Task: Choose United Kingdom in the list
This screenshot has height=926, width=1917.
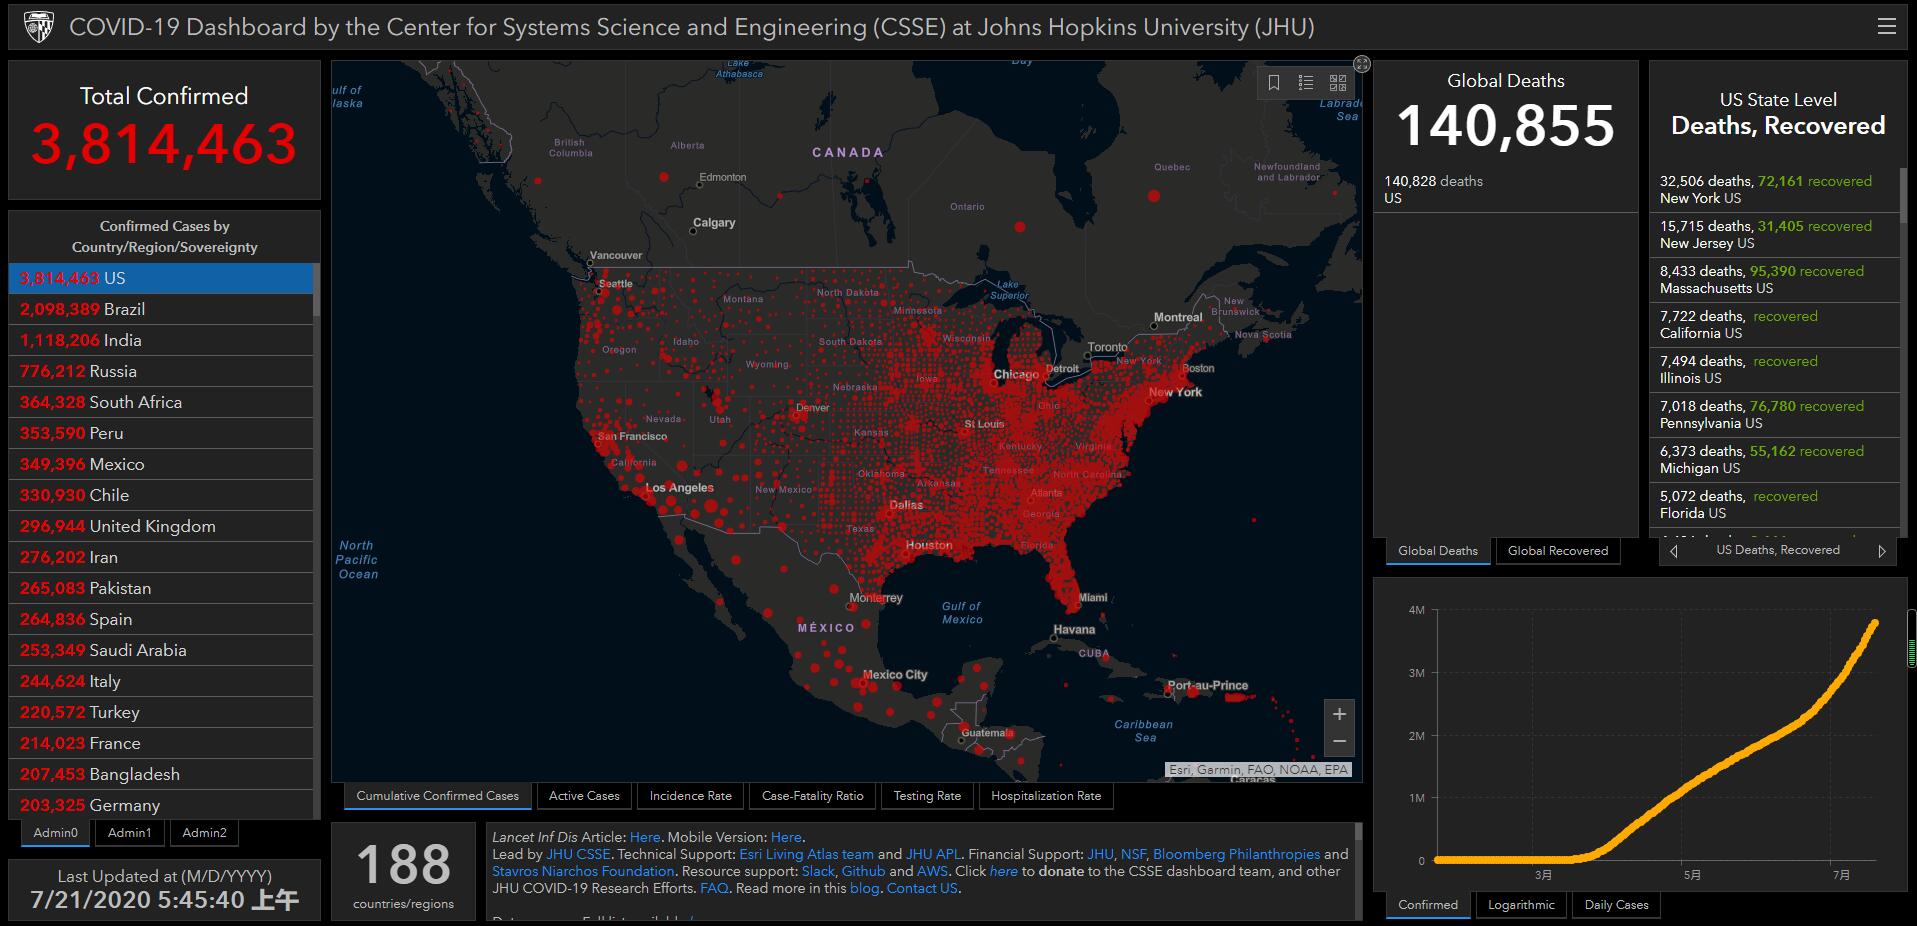Action: point(161,526)
